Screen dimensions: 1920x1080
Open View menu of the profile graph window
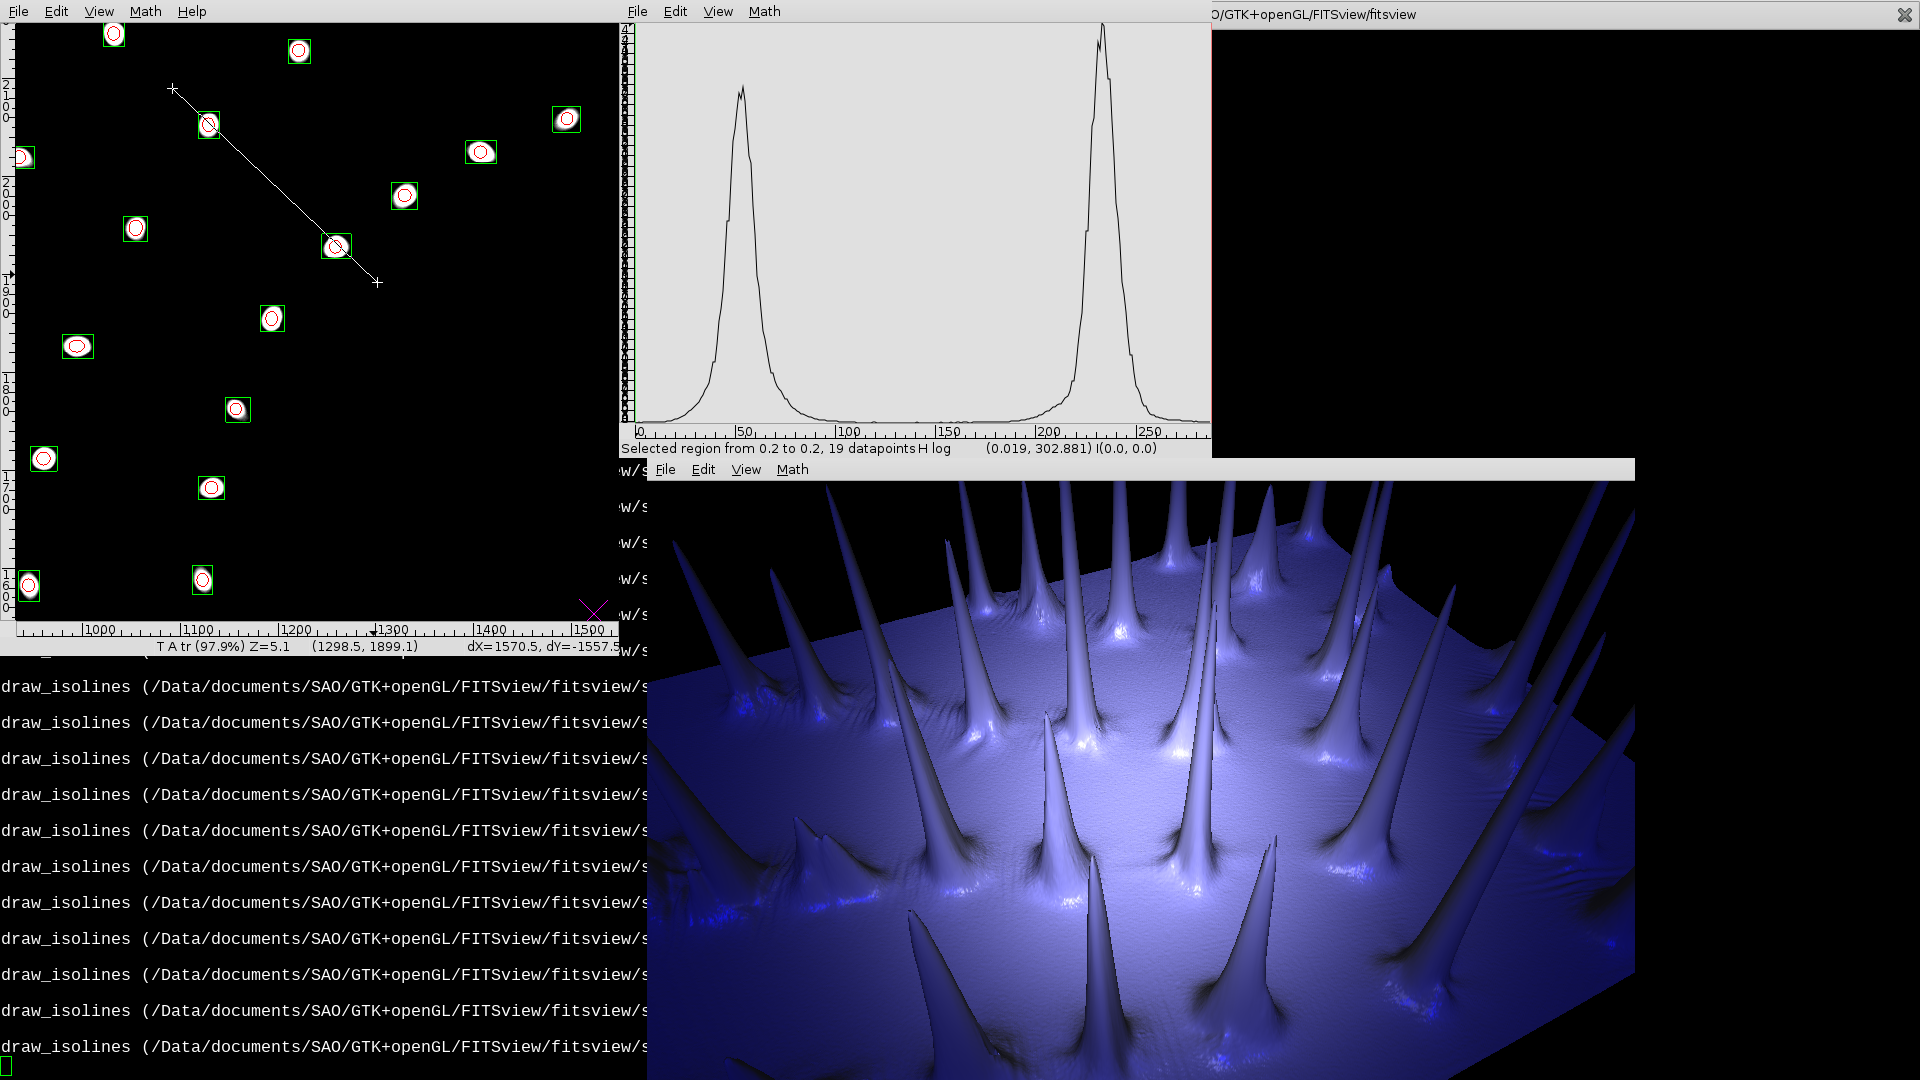coord(718,12)
